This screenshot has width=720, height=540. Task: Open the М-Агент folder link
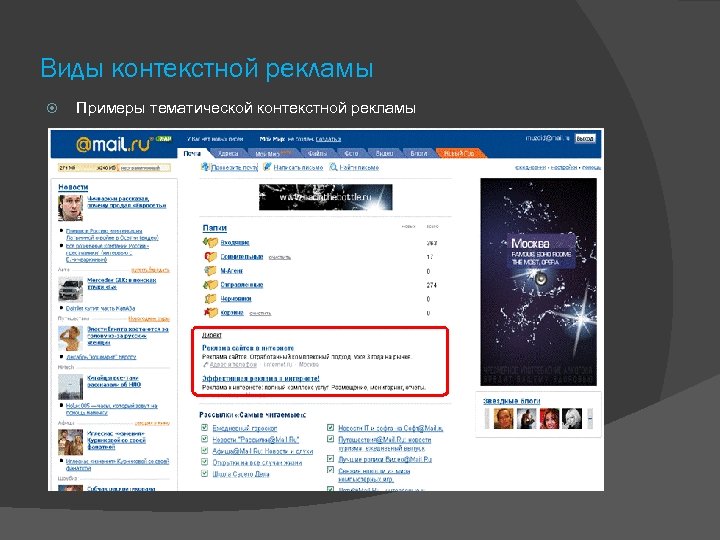(232, 271)
